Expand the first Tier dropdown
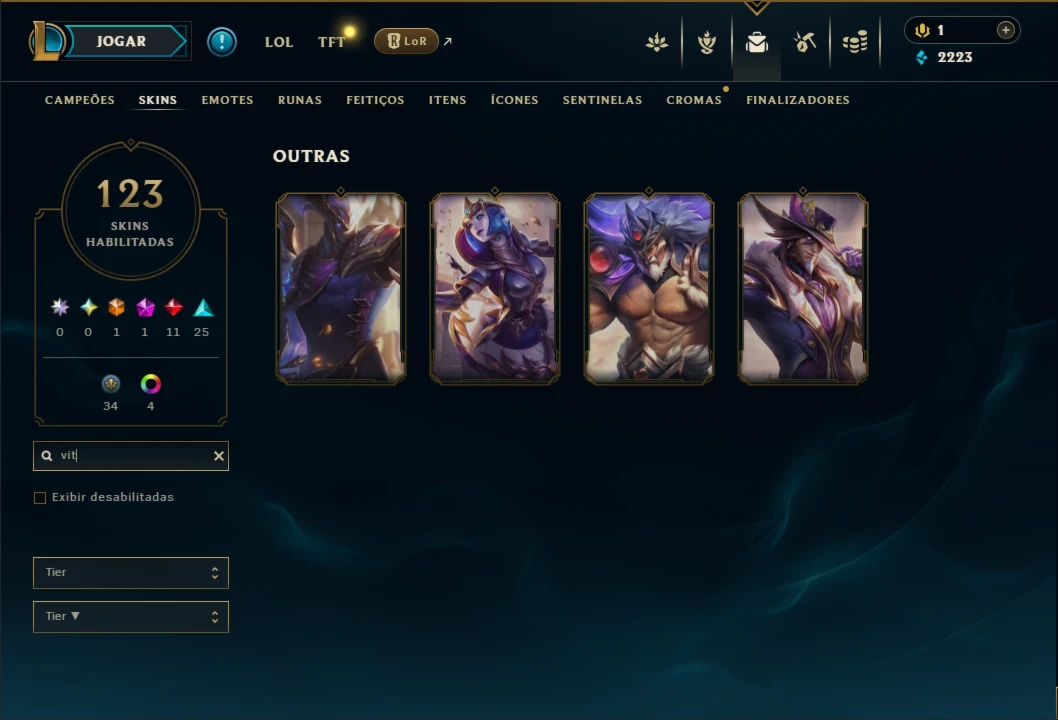The height and width of the screenshot is (720, 1058). point(131,573)
